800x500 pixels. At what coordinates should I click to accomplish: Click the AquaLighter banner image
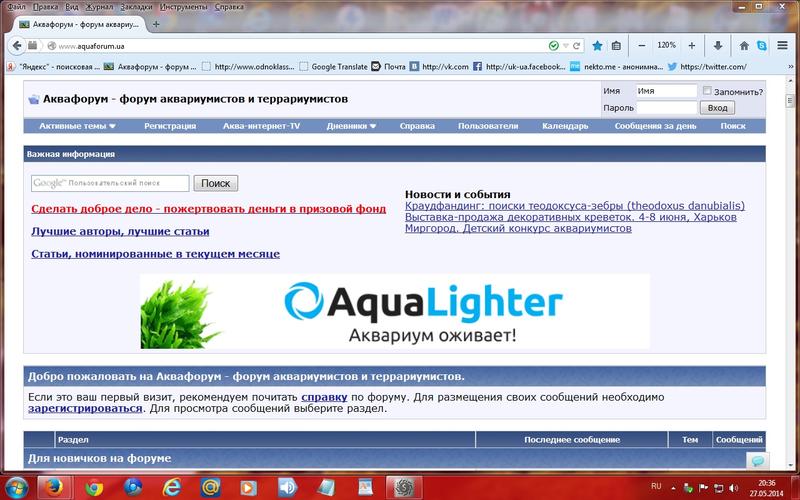[394, 311]
